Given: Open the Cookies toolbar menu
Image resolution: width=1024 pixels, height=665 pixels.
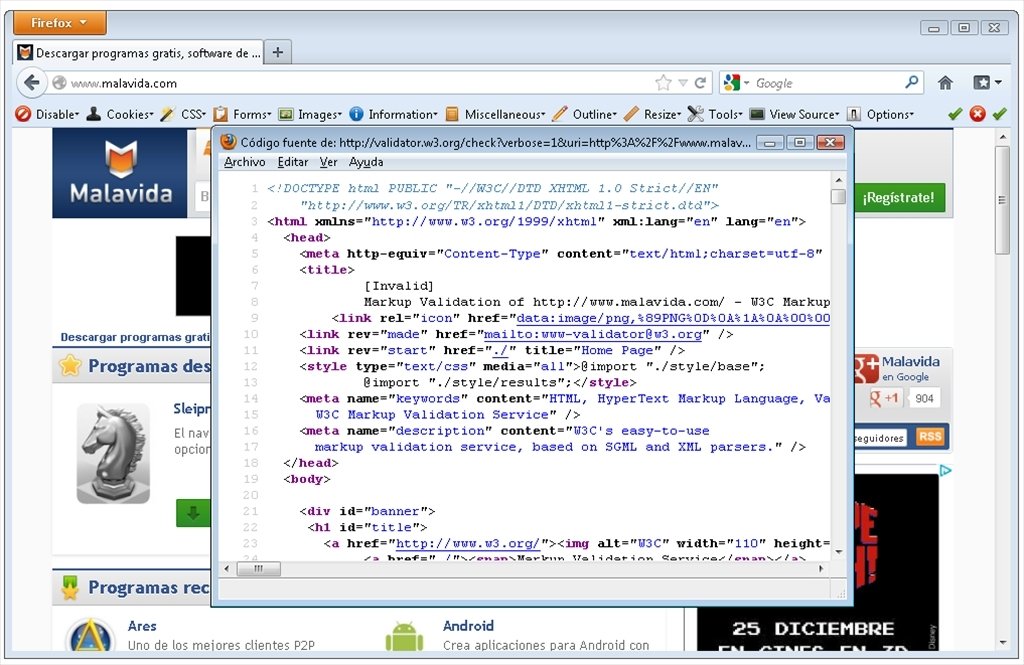Looking at the screenshot, I should 120,114.
